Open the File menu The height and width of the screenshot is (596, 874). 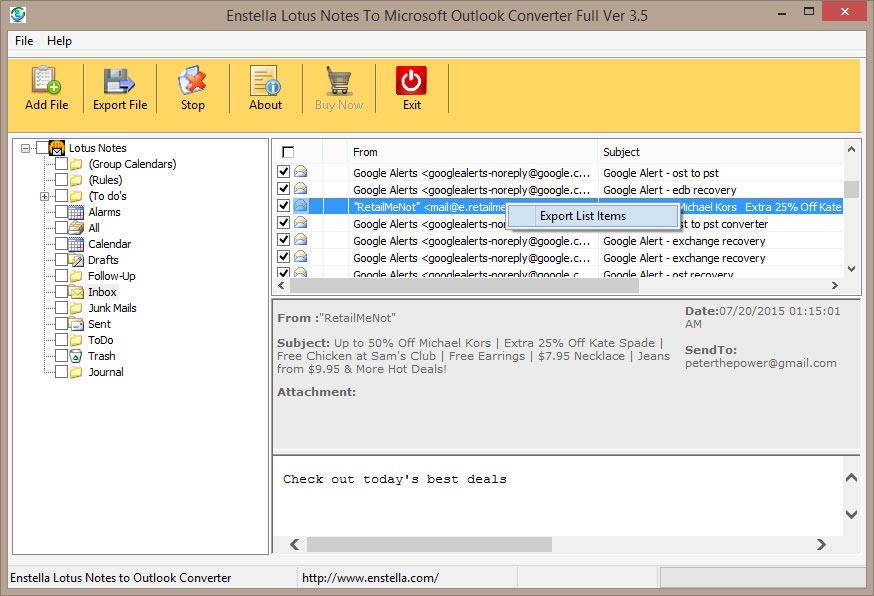pyautogui.click(x=24, y=41)
